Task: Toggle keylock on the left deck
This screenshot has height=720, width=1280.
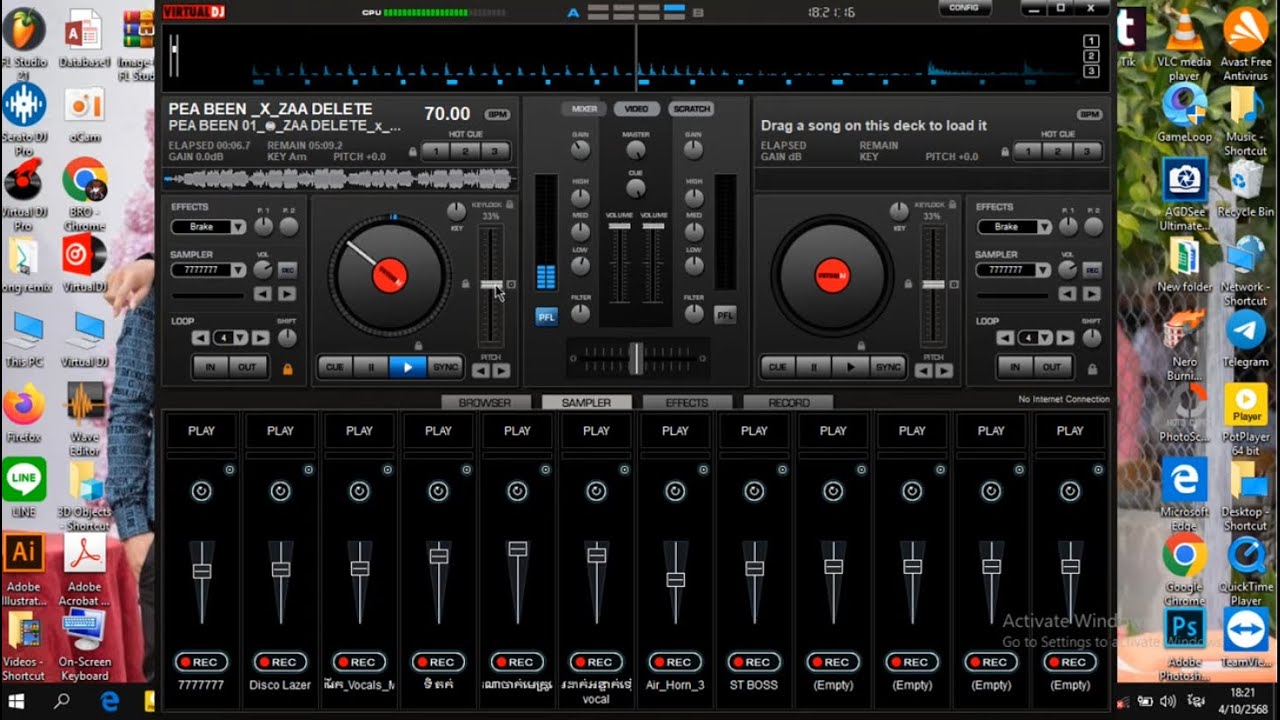Action: pyautogui.click(x=509, y=204)
